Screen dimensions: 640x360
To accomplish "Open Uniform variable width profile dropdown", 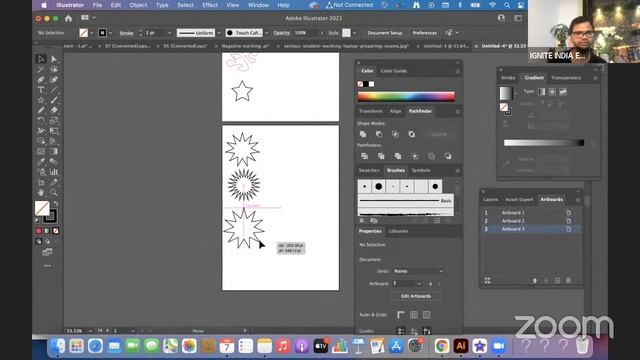I will (x=219, y=33).
